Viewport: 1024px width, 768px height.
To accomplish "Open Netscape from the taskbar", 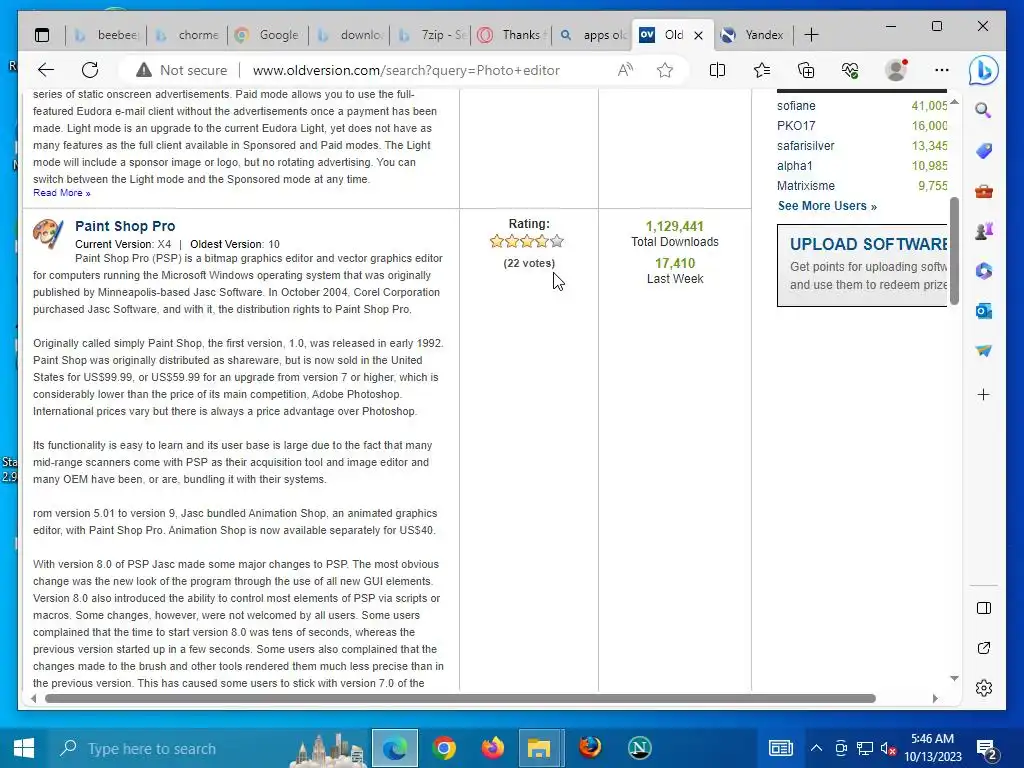I will pos(639,748).
